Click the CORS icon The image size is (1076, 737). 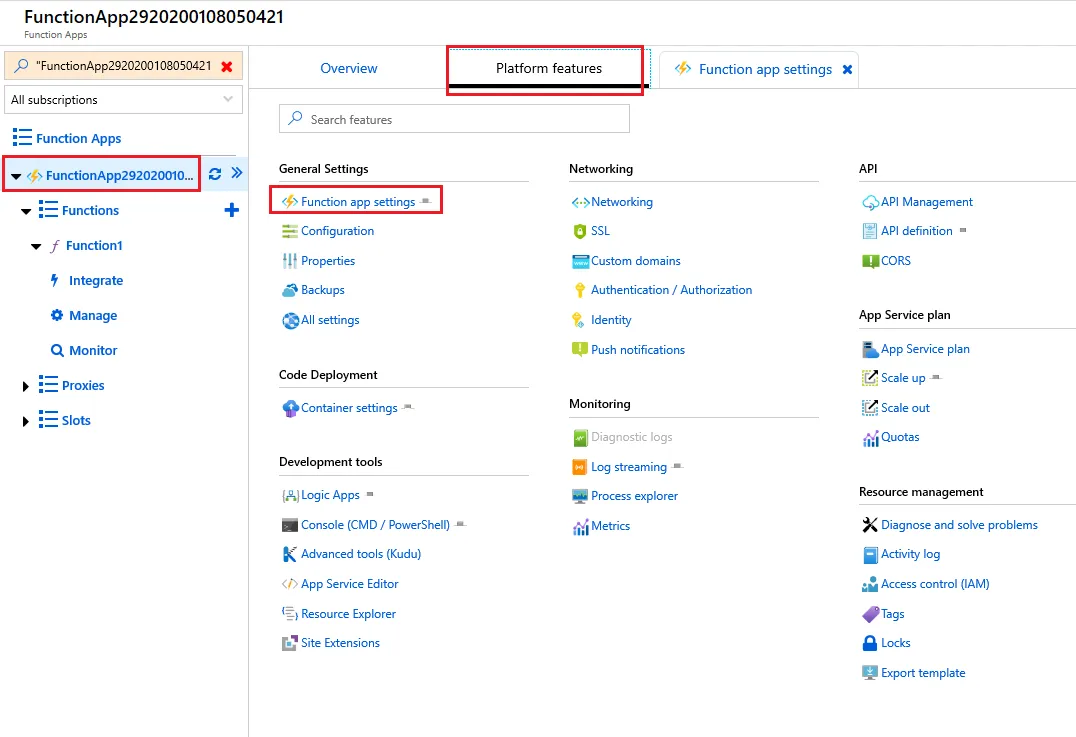tap(870, 261)
